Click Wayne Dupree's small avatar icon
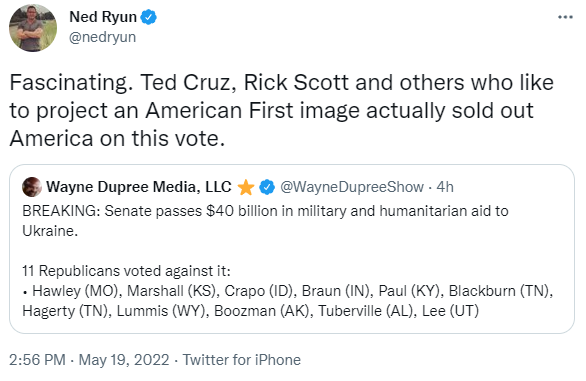 pos(32,187)
